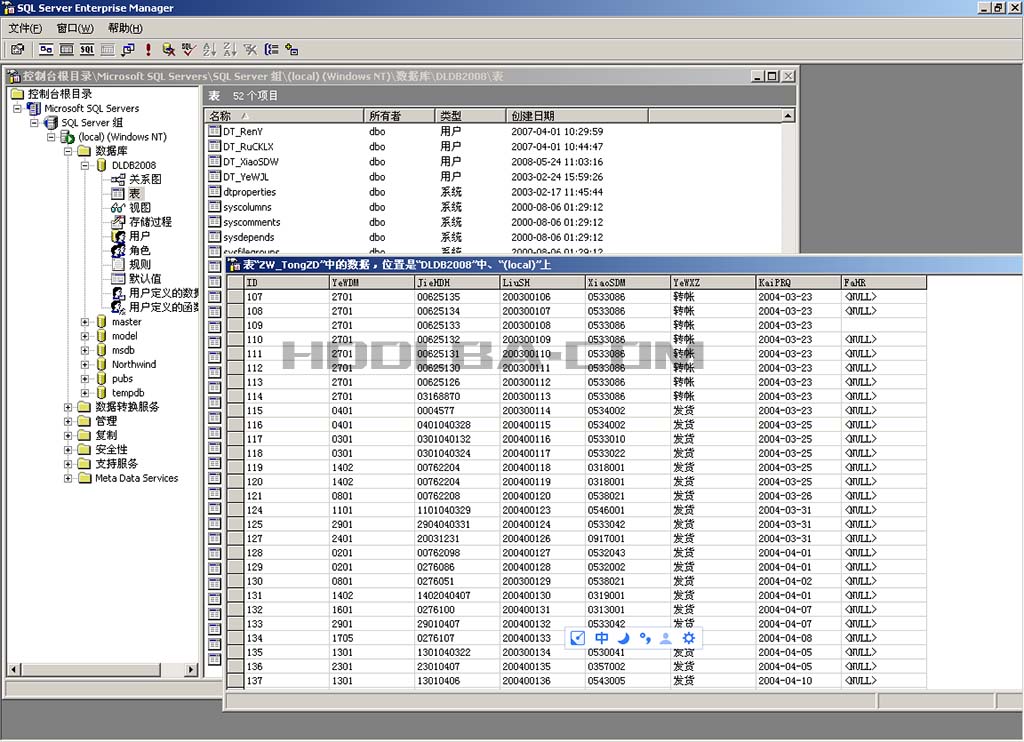The width and height of the screenshot is (1024, 742).
Task: Toggle IME half-moon width mode
Action: tap(624, 638)
